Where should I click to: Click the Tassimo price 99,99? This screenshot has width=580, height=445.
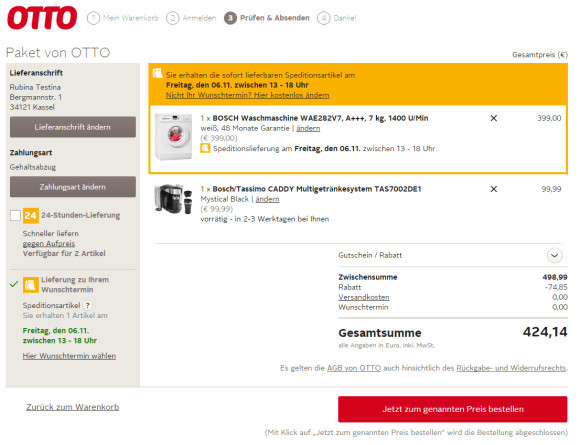[x=552, y=189]
